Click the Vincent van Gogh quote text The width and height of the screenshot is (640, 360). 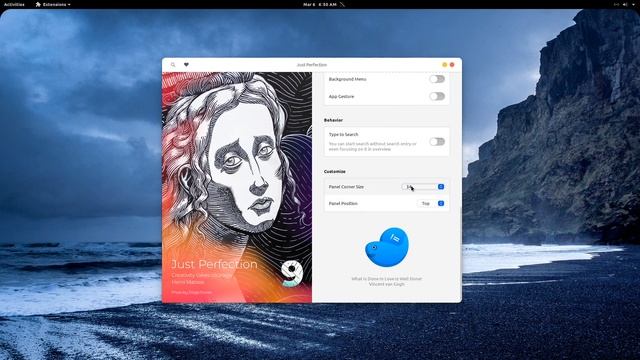[387, 281]
